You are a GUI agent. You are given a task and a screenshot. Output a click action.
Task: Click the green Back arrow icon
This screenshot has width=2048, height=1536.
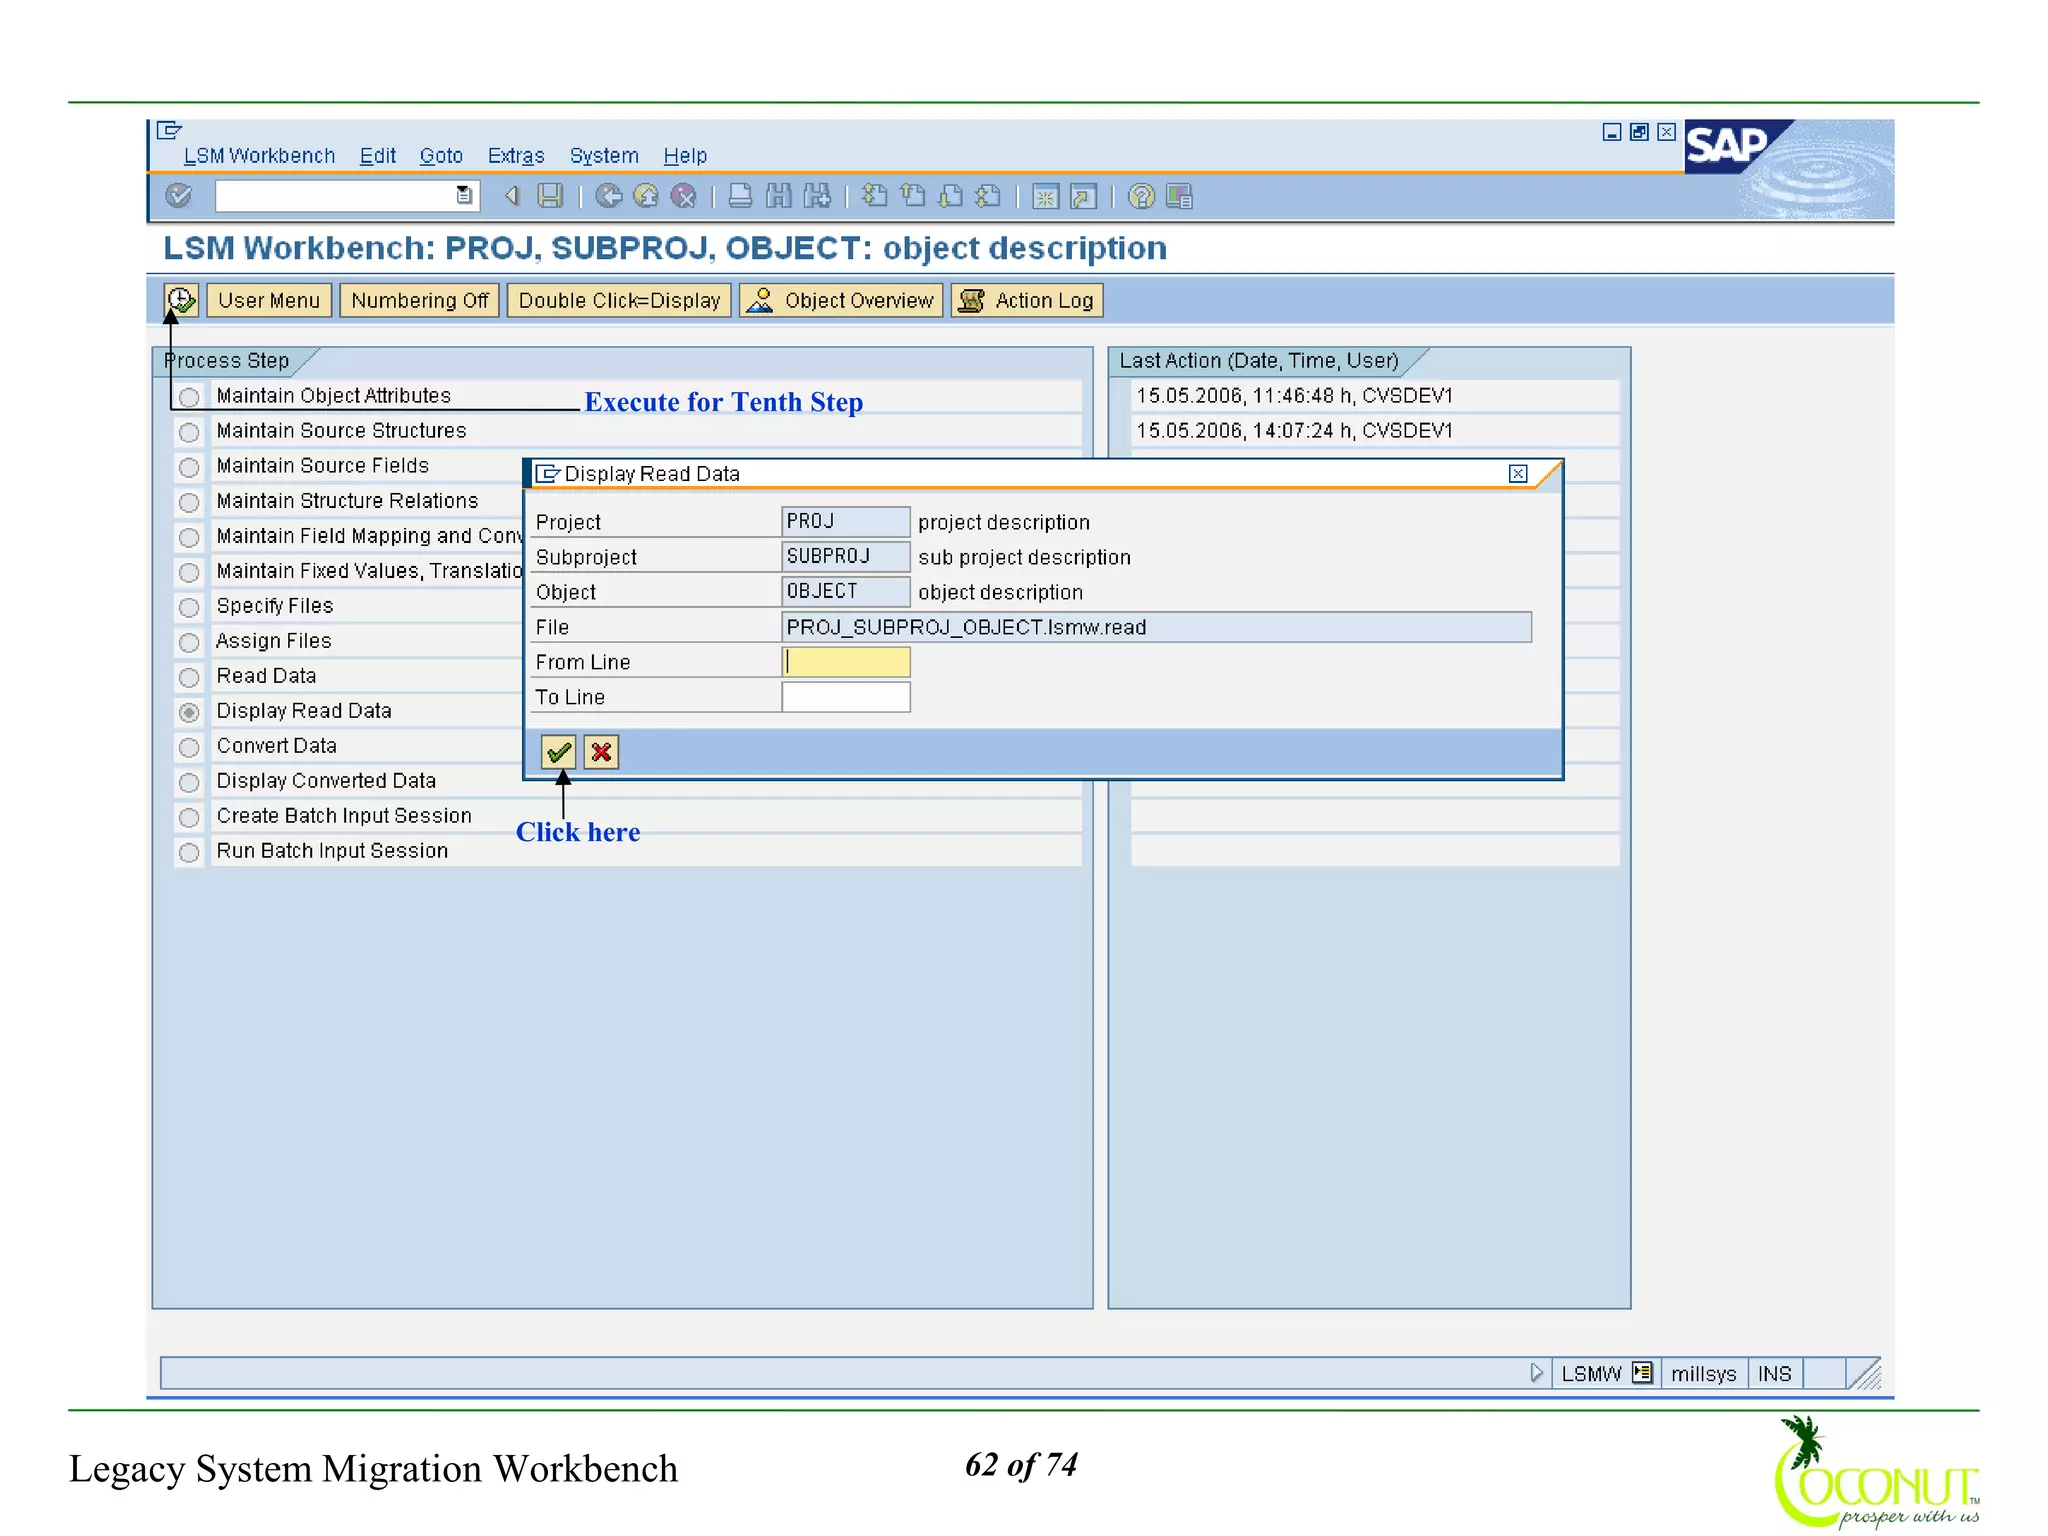coord(608,196)
